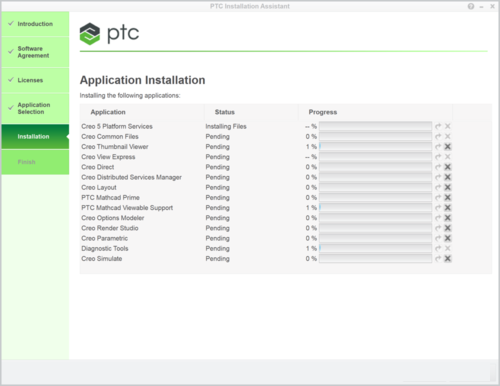Cancel the Creo Render Studio installation
This screenshot has width=500, height=386.
coord(448,228)
